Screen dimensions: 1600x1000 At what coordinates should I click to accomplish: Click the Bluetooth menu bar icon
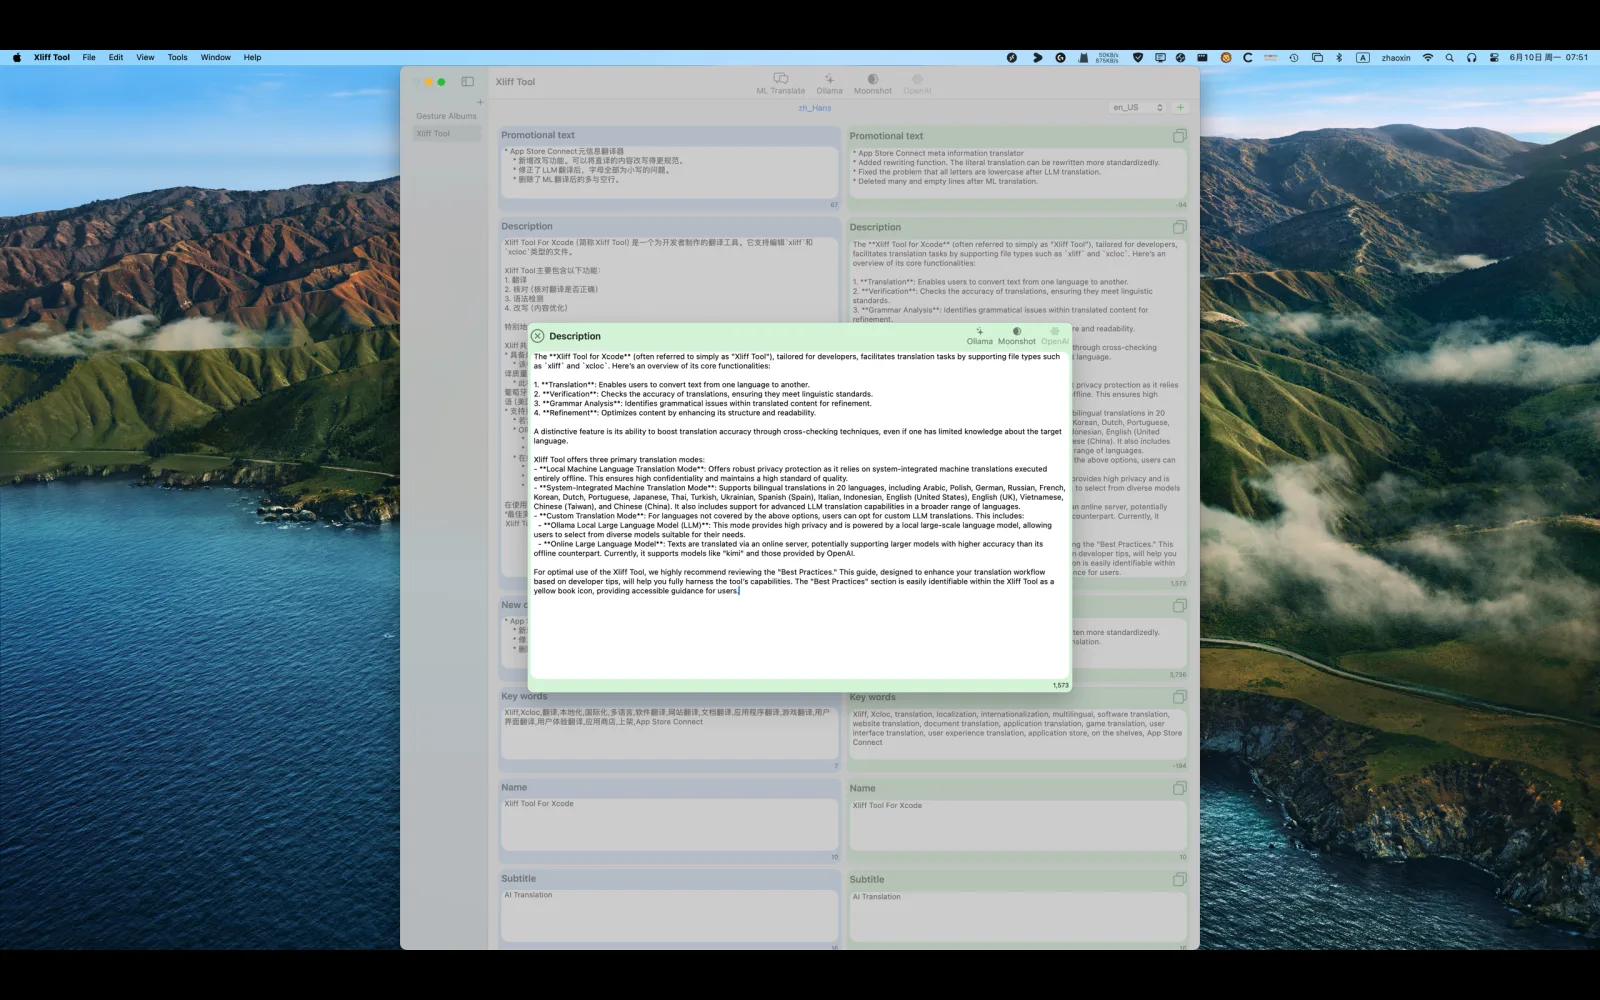click(1339, 57)
